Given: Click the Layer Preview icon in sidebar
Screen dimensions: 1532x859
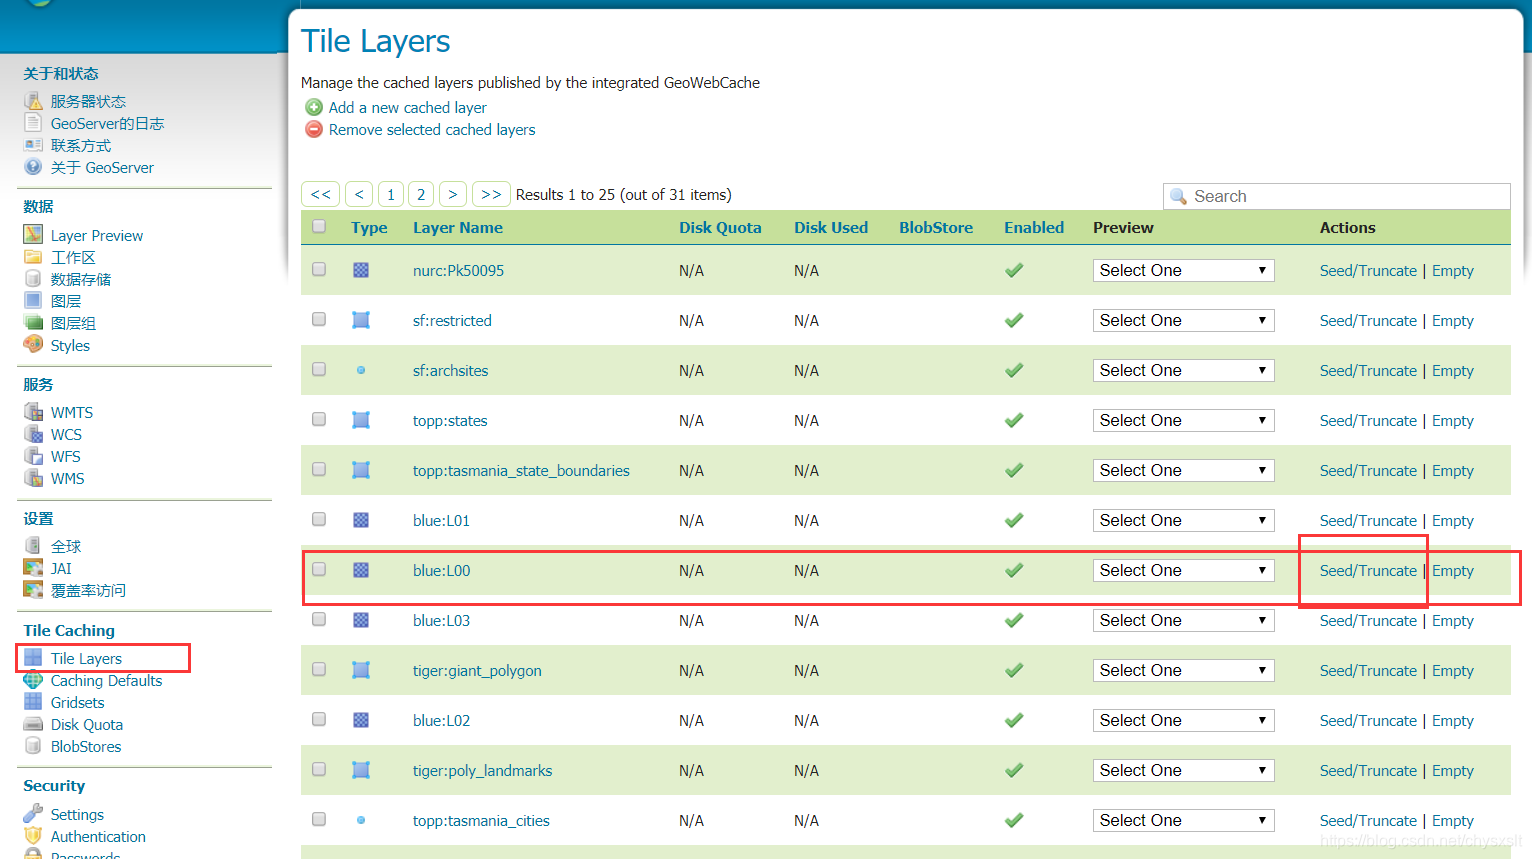Looking at the screenshot, I should coord(33,234).
